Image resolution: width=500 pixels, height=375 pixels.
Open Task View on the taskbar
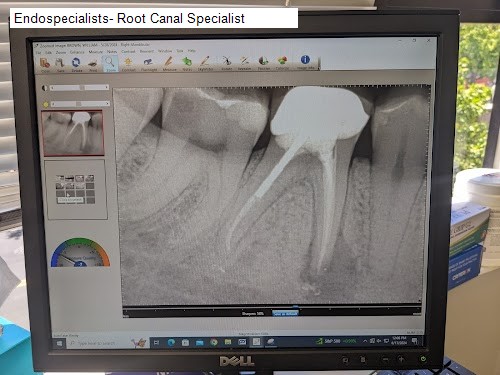point(156,342)
